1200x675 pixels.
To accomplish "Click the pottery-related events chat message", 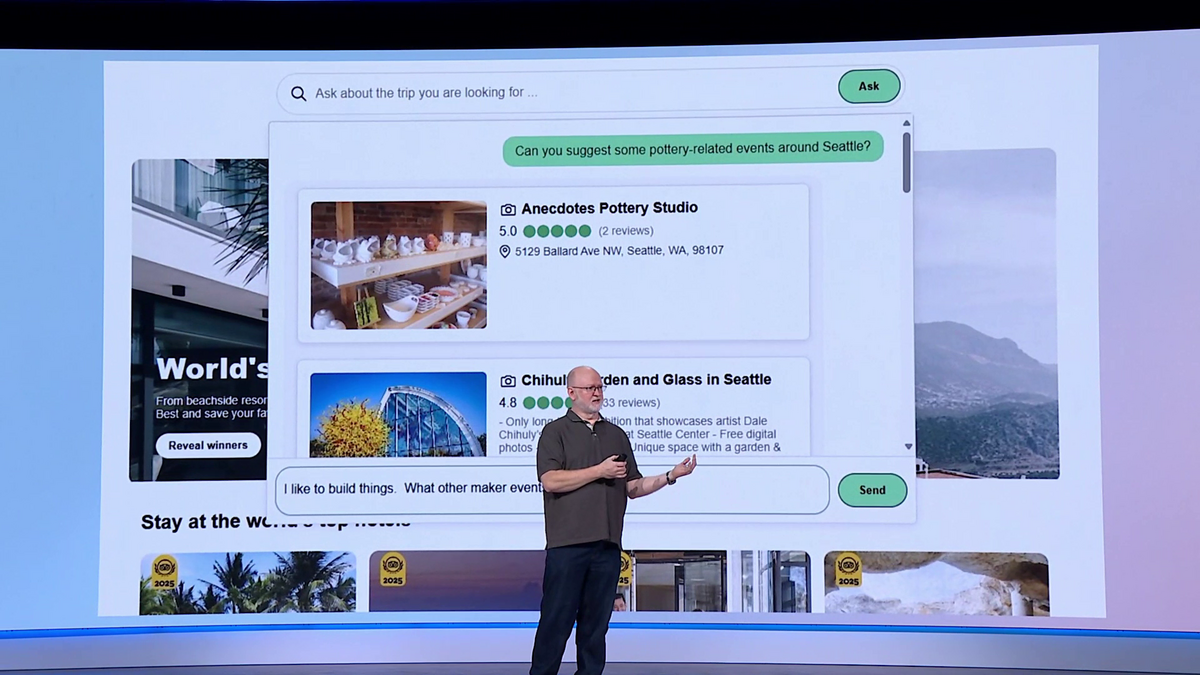I will click(692, 149).
